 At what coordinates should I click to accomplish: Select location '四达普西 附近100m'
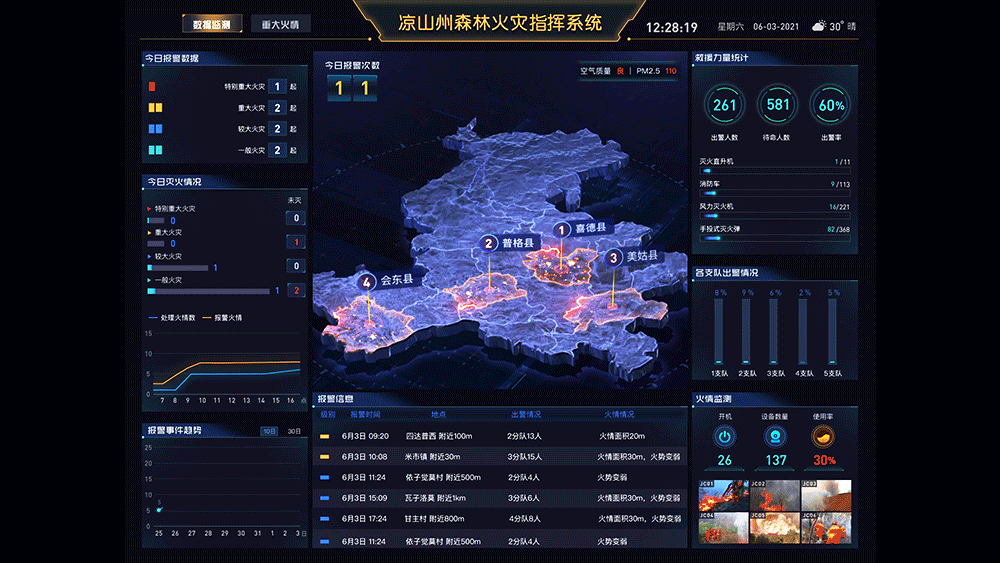[439, 437]
